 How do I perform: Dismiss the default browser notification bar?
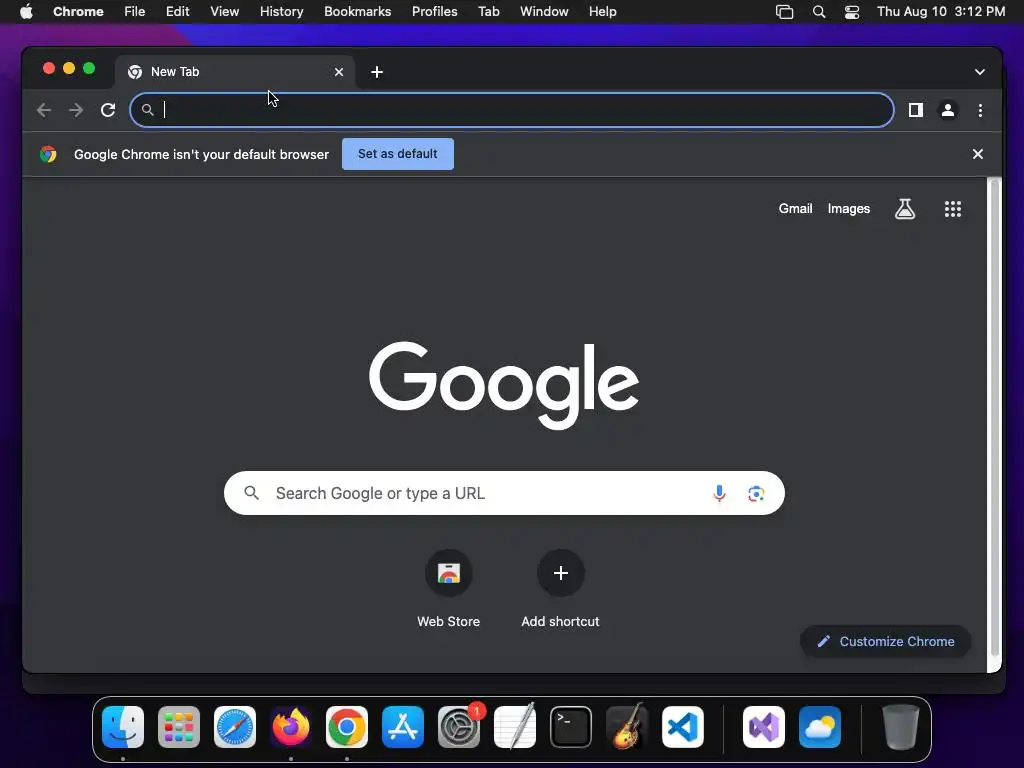[x=978, y=154]
